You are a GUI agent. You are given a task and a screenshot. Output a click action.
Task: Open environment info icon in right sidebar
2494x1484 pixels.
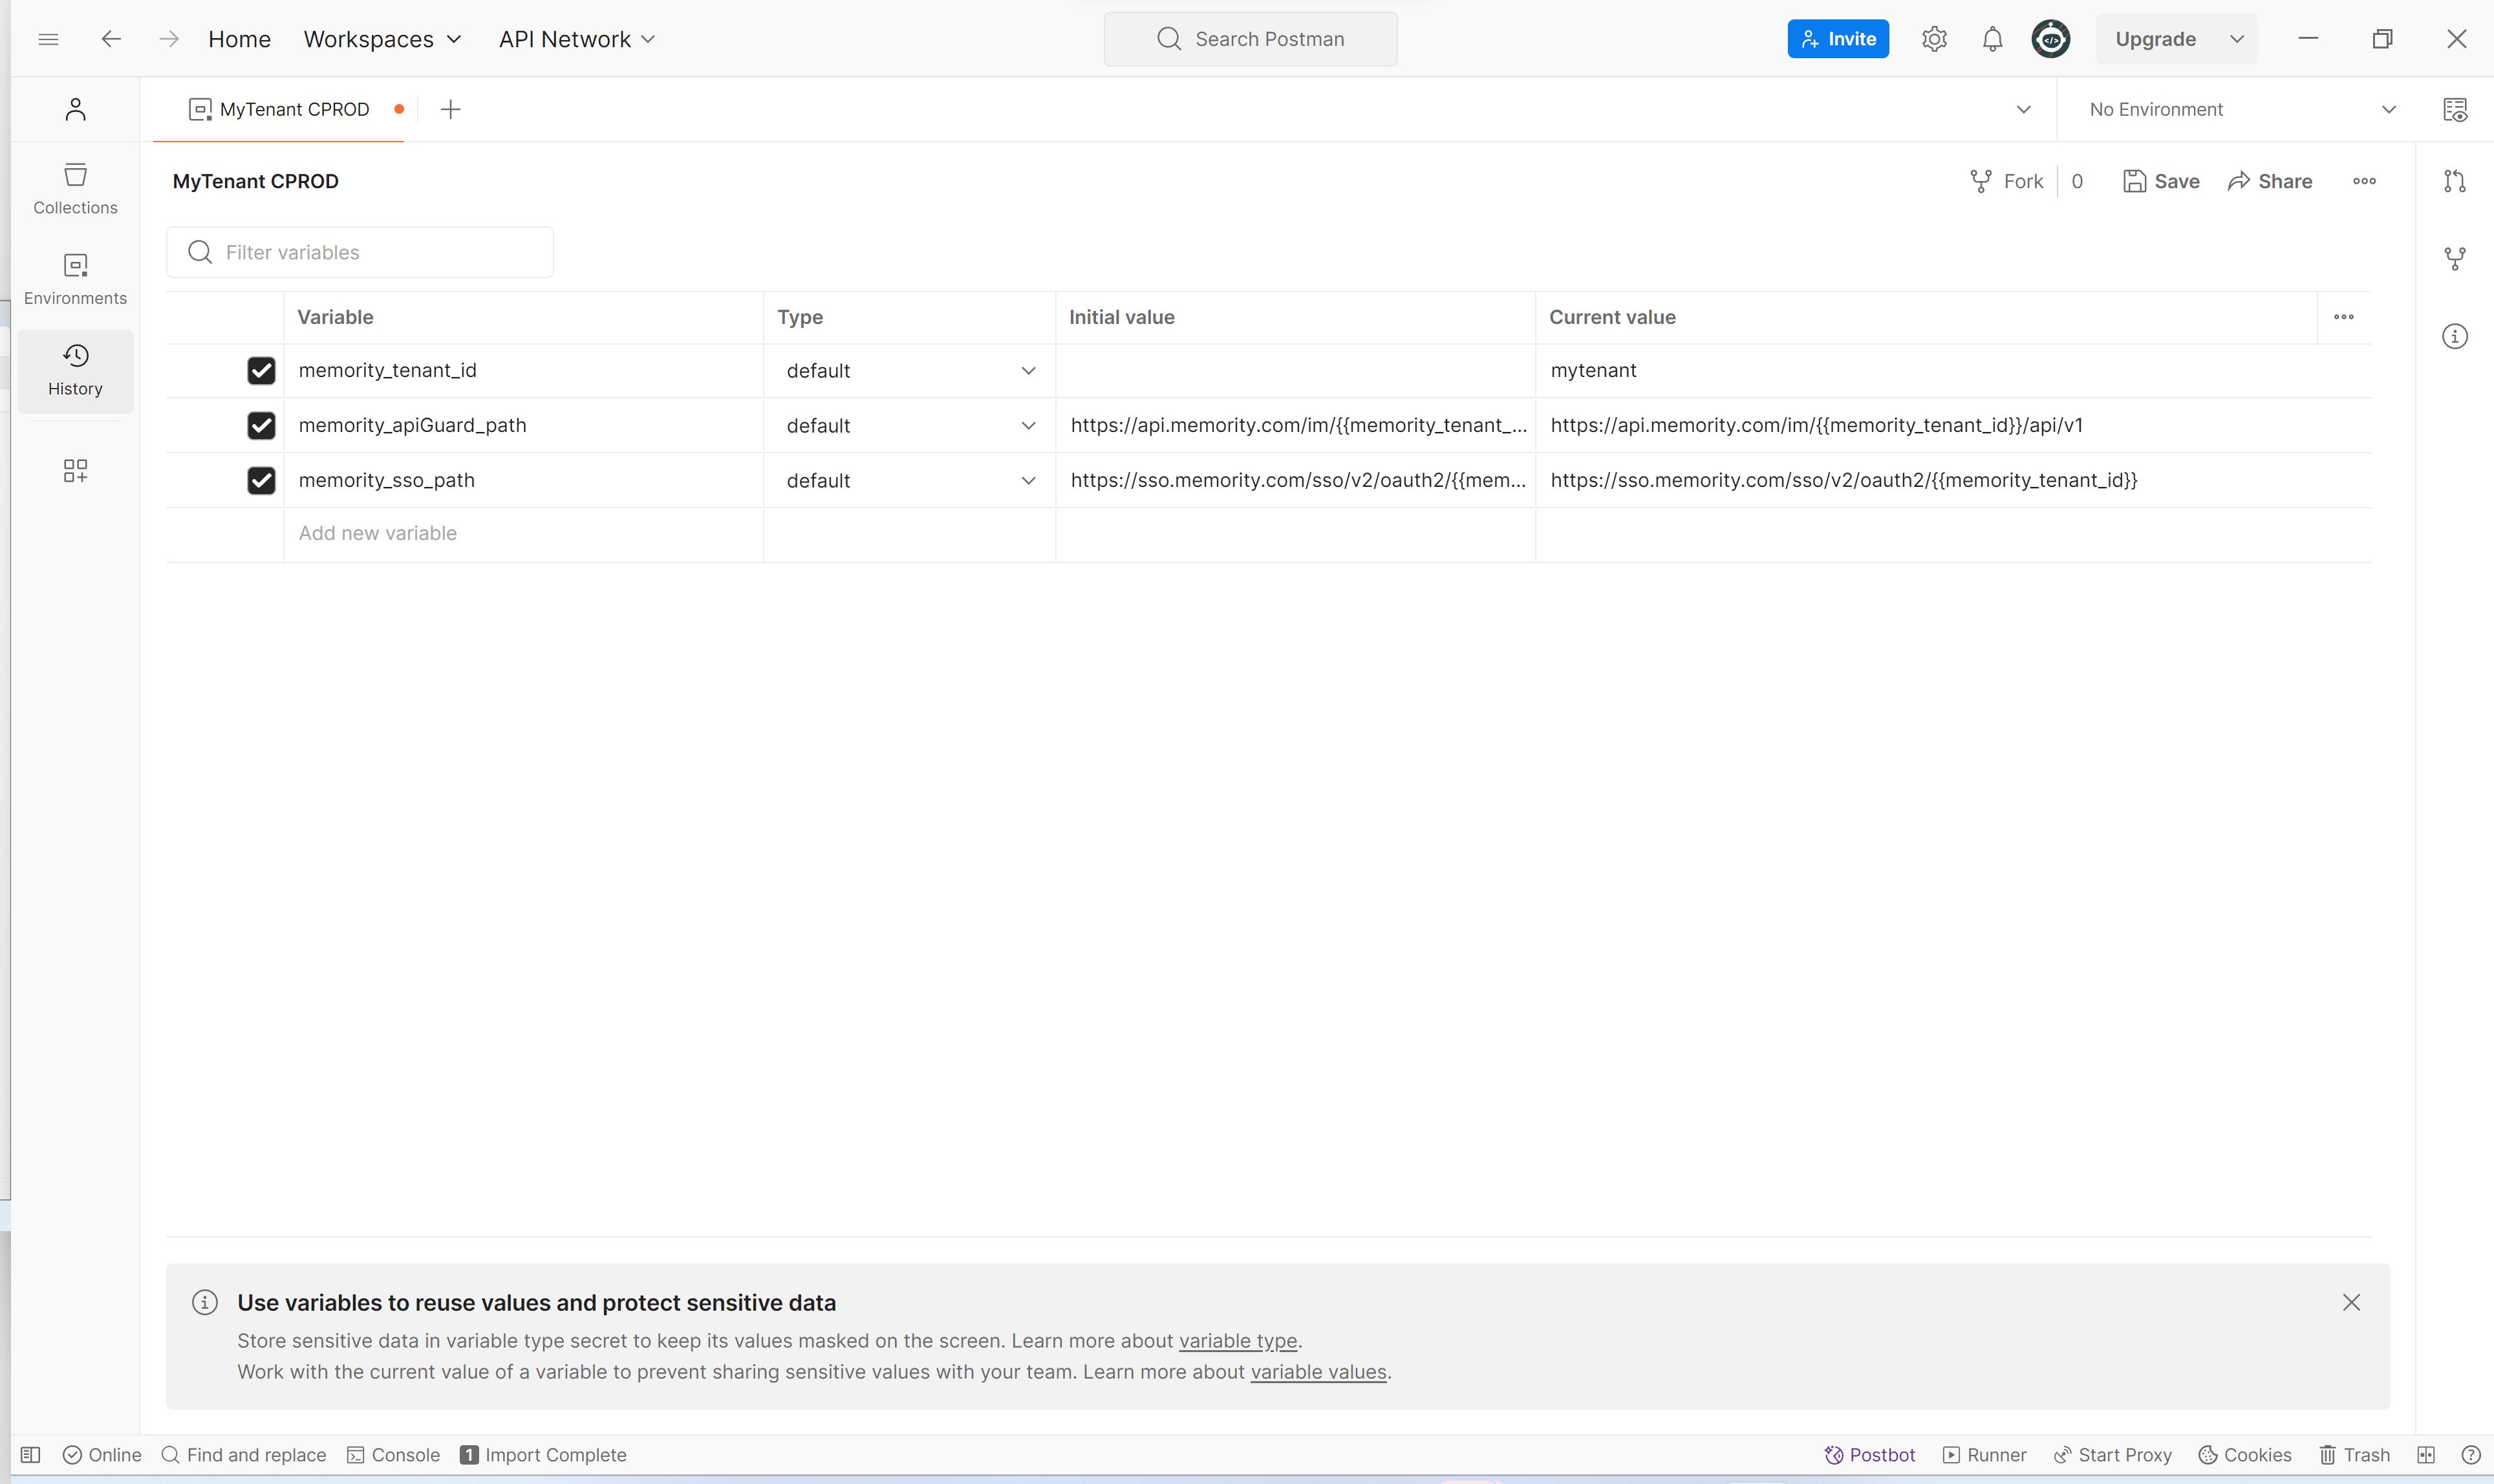click(2454, 336)
